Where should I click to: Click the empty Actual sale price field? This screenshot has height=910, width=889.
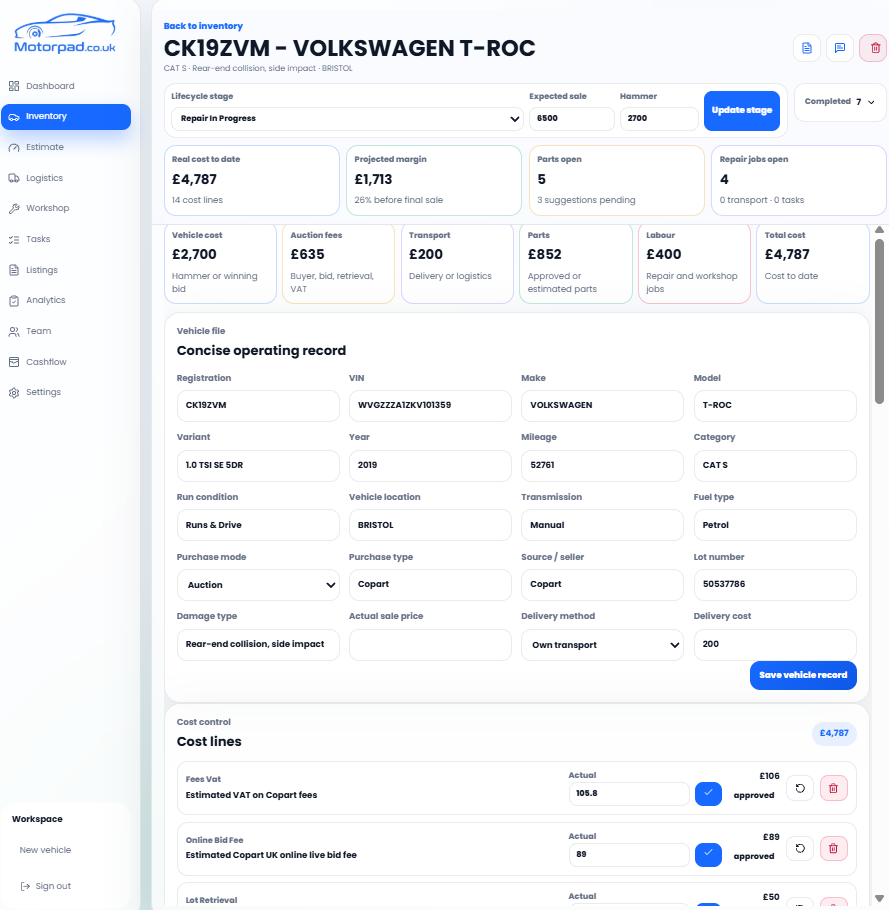[430, 645]
